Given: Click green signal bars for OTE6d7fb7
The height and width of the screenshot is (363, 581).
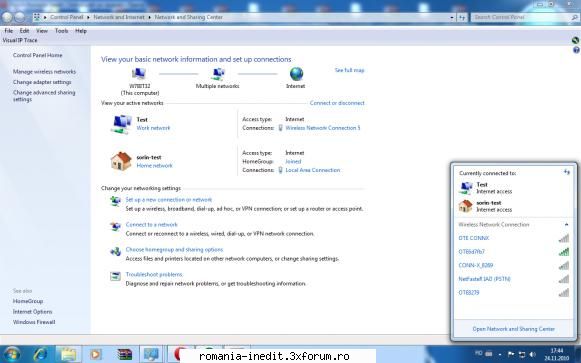Looking at the screenshot, I should tap(564, 252).
